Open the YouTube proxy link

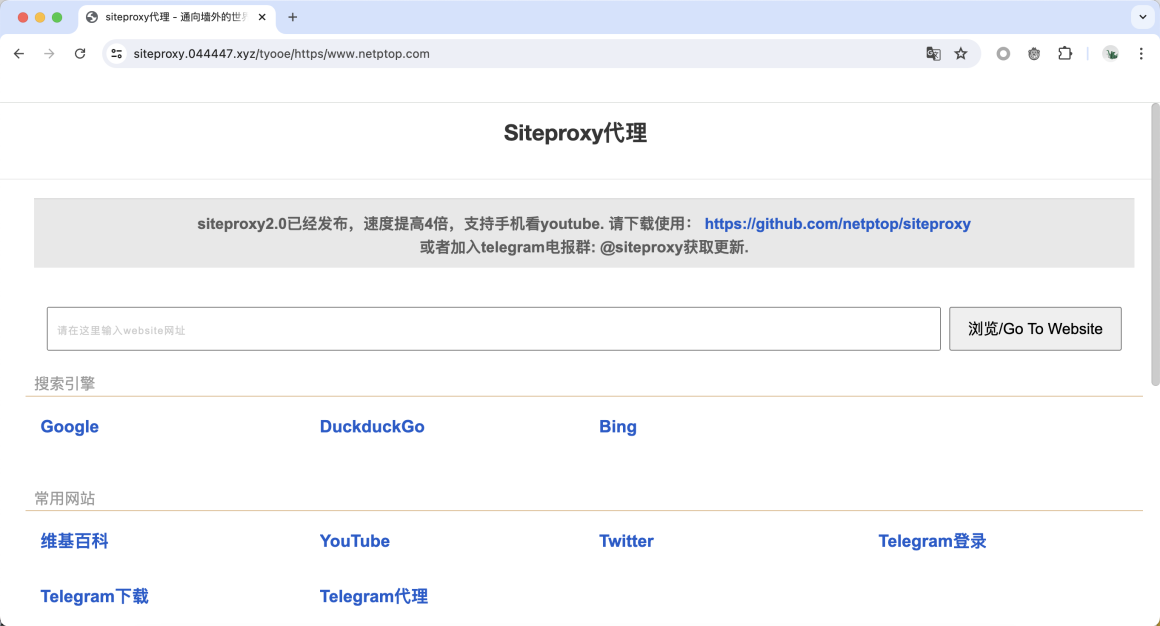(x=354, y=541)
